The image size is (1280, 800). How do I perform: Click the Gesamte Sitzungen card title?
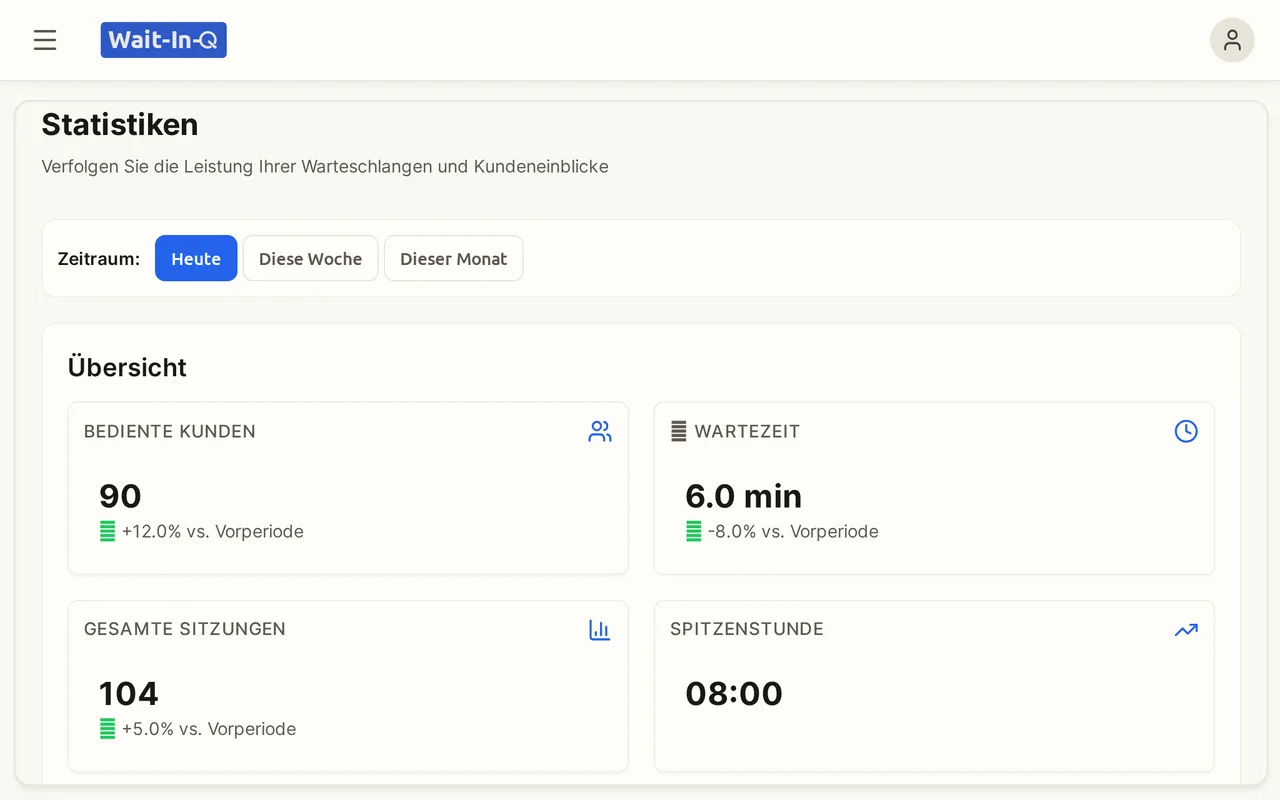[x=185, y=629]
